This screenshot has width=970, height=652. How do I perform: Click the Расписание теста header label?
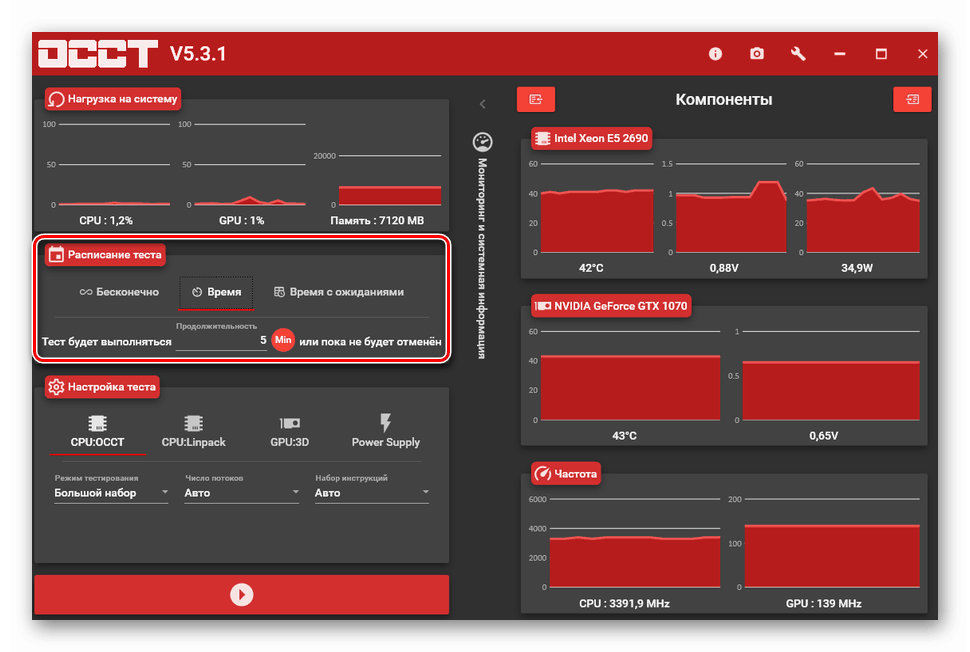point(105,255)
